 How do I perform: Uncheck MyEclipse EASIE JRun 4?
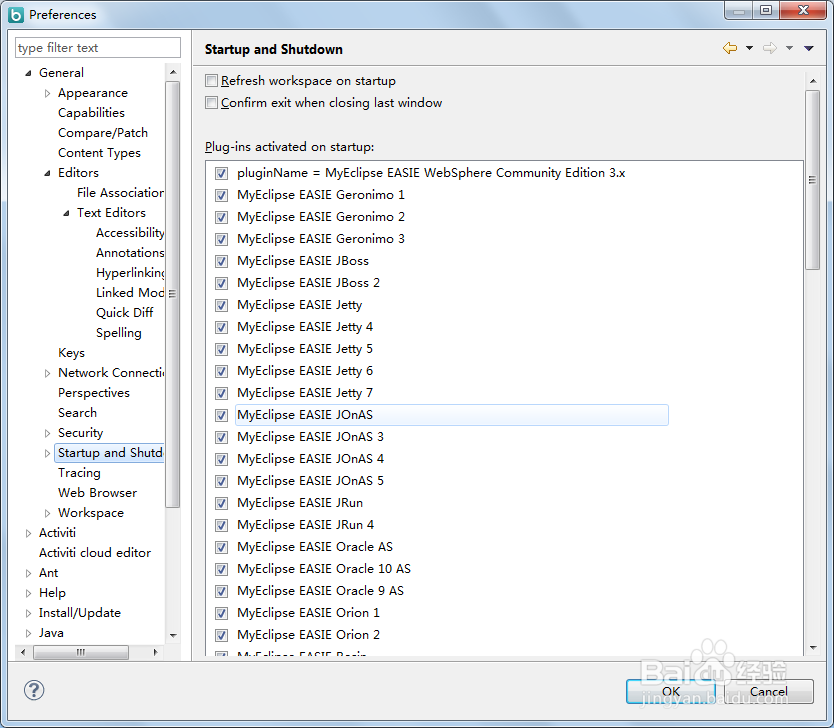(221, 525)
